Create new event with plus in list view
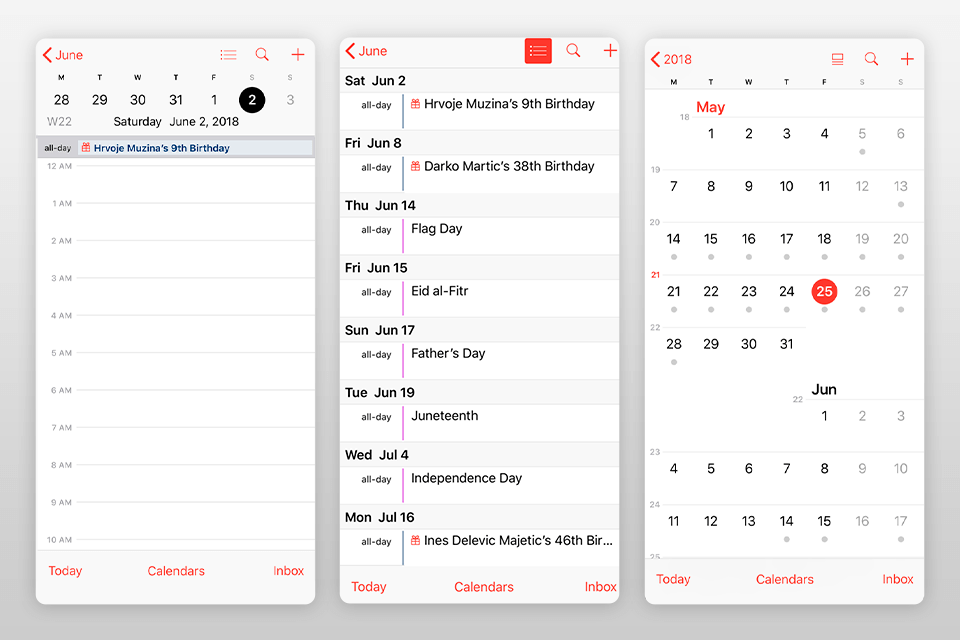 (609, 51)
